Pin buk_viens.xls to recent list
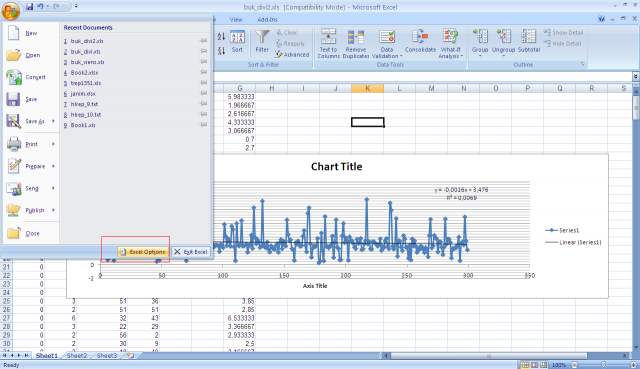The height and width of the screenshot is (369, 640). pyautogui.click(x=203, y=62)
